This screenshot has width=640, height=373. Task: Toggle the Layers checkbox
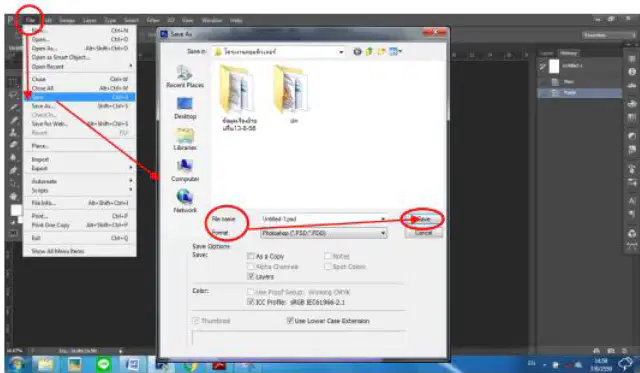(251, 277)
